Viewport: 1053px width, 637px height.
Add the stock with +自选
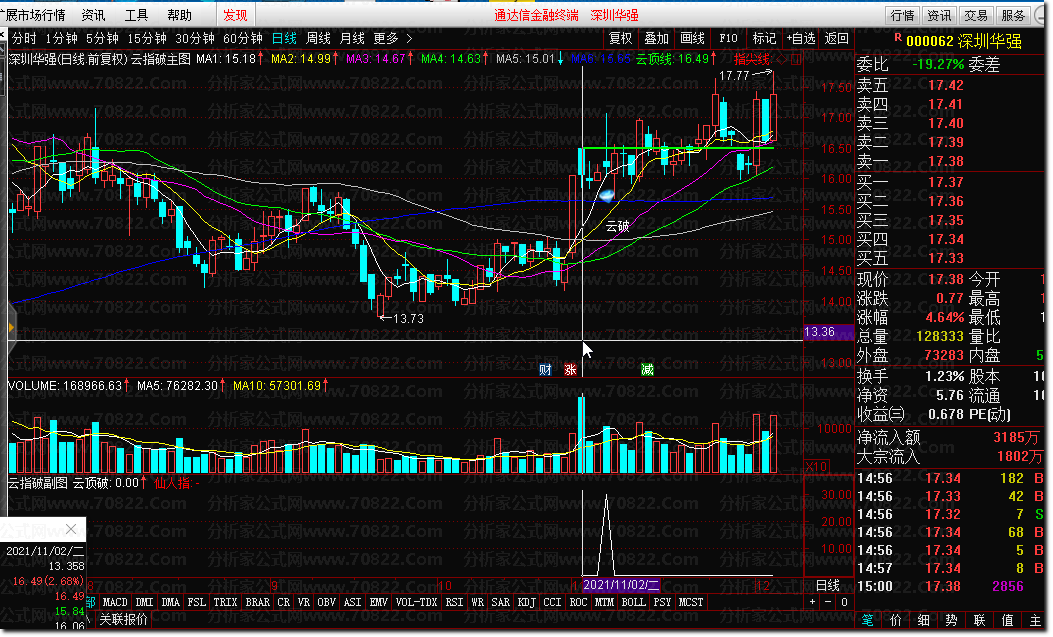800,39
